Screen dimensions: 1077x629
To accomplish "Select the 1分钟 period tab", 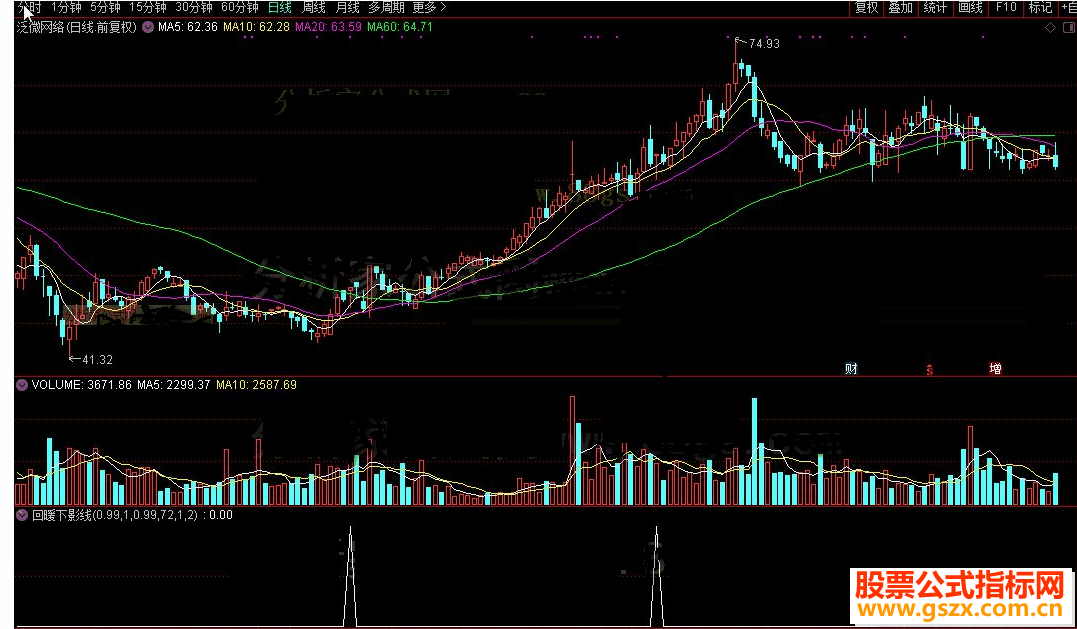I will click(66, 8).
